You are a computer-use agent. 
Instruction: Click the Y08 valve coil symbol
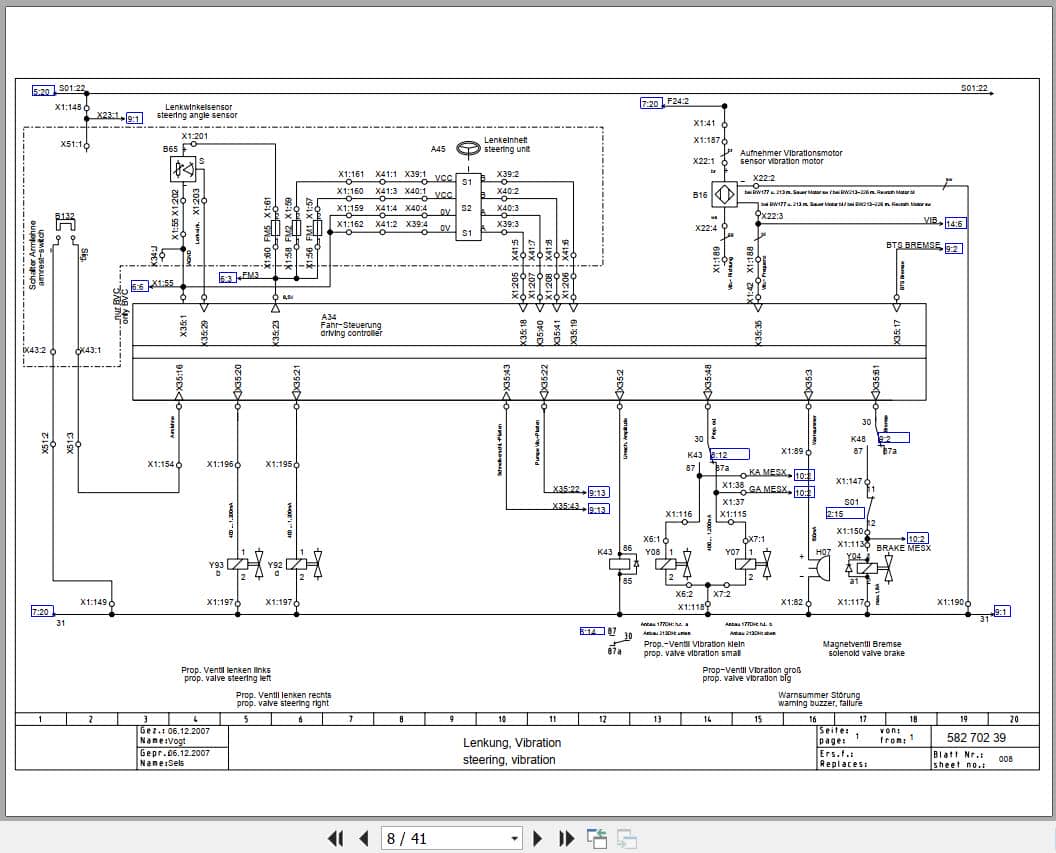[666, 564]
